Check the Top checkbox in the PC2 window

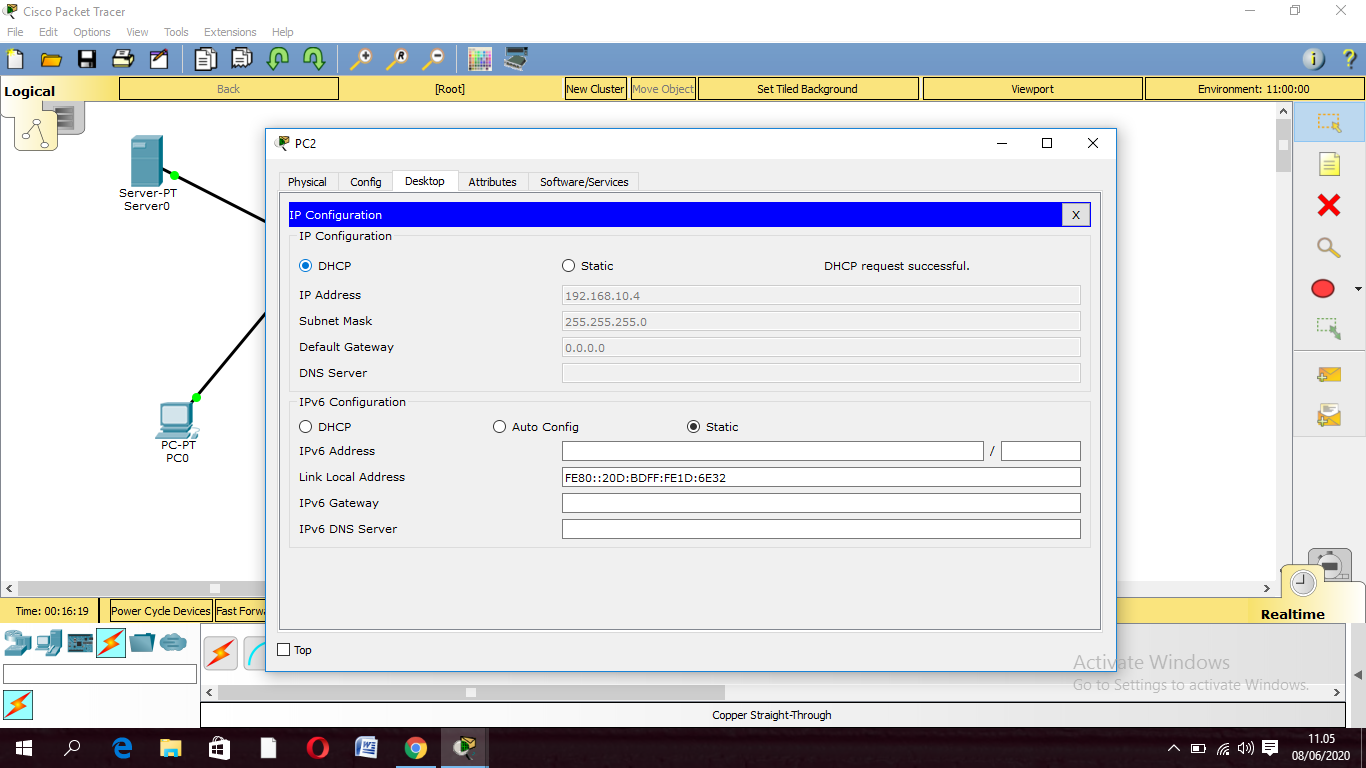[x=283, y=650]
